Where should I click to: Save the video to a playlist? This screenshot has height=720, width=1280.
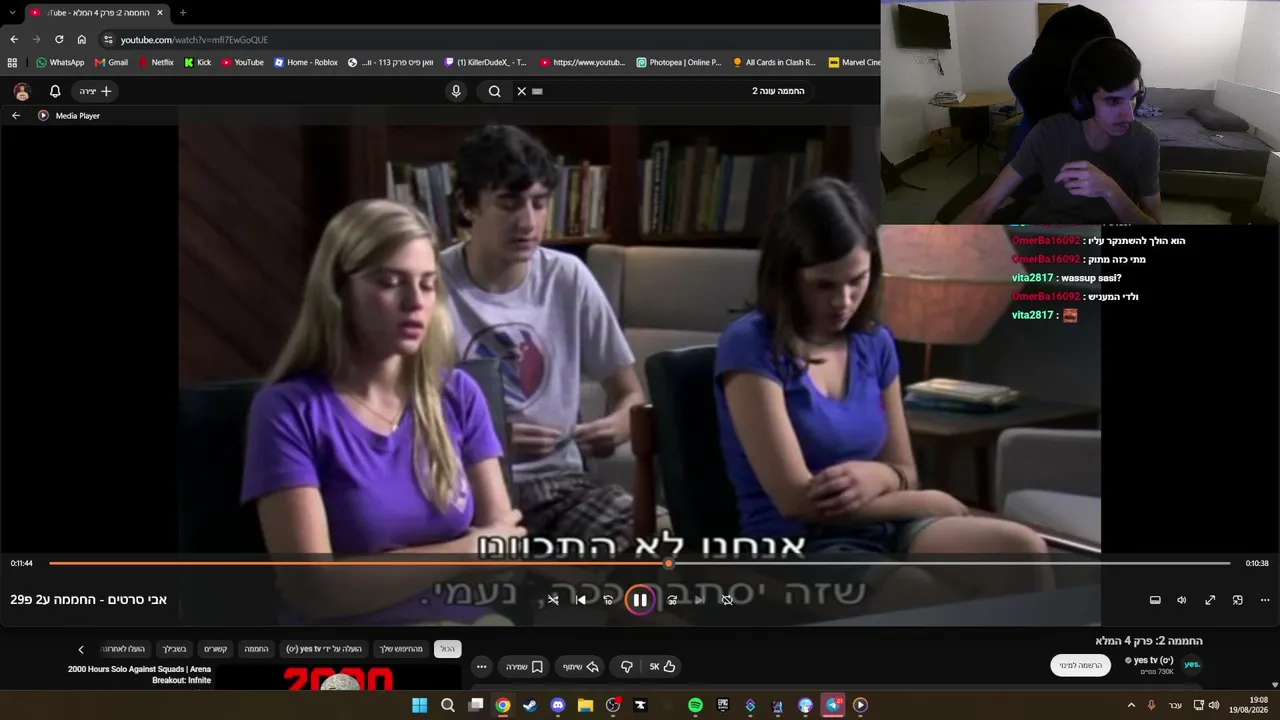pos(524,667)
